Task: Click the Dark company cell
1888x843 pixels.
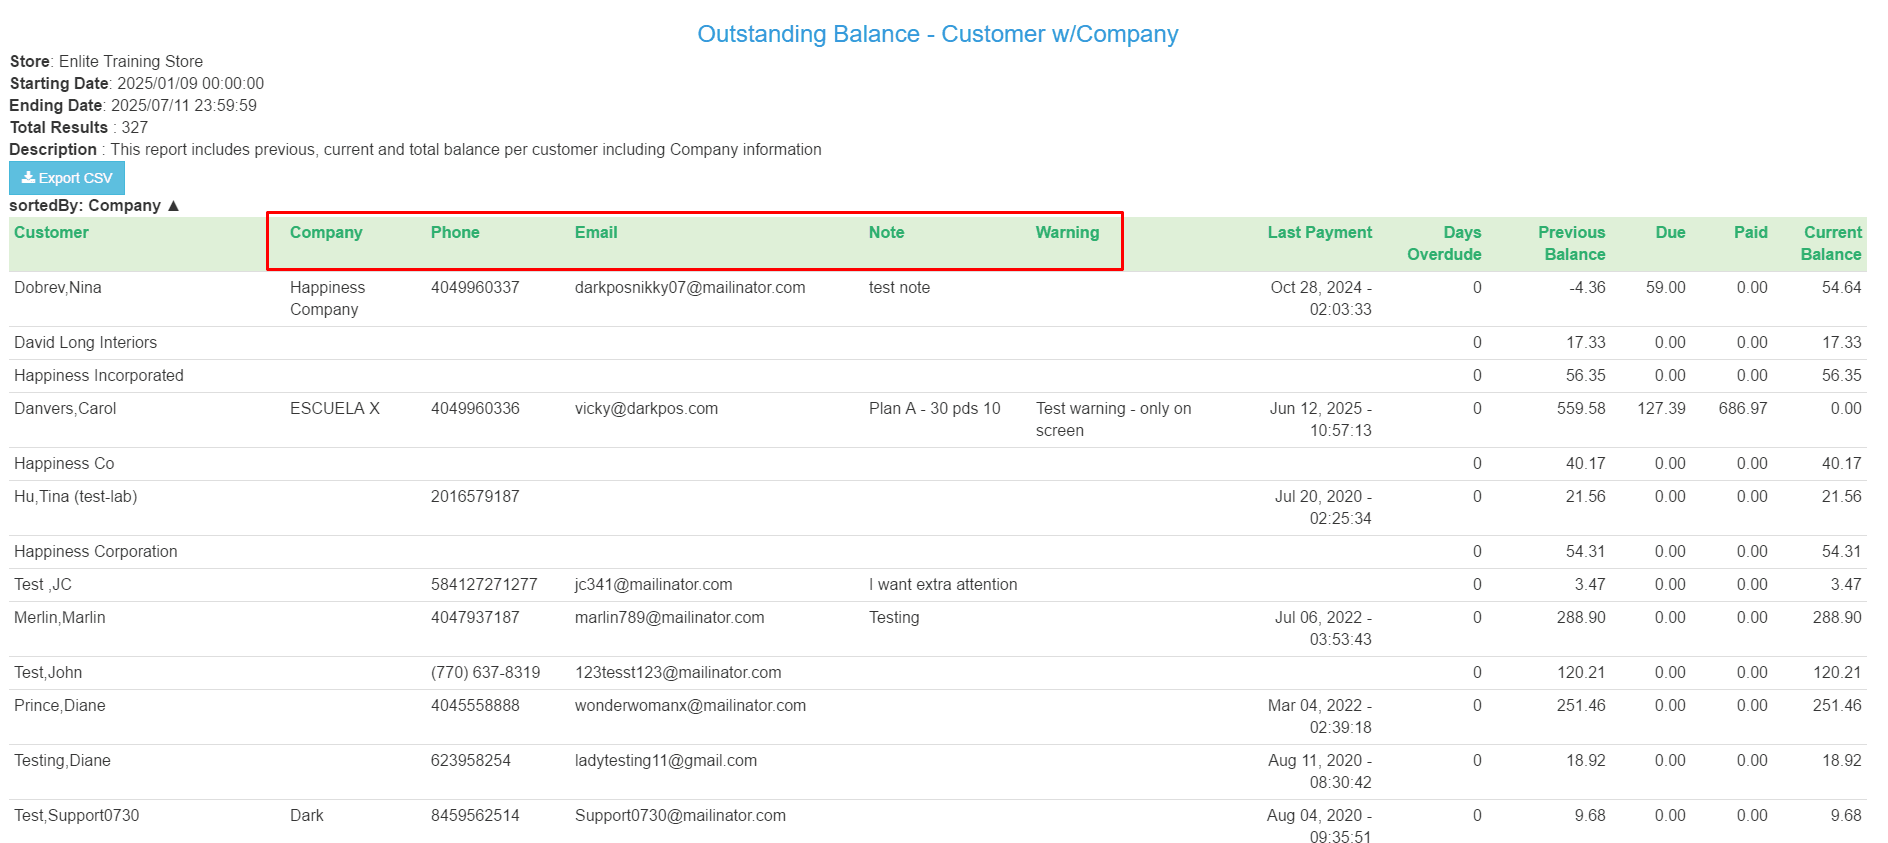Action: pos(307,815)
